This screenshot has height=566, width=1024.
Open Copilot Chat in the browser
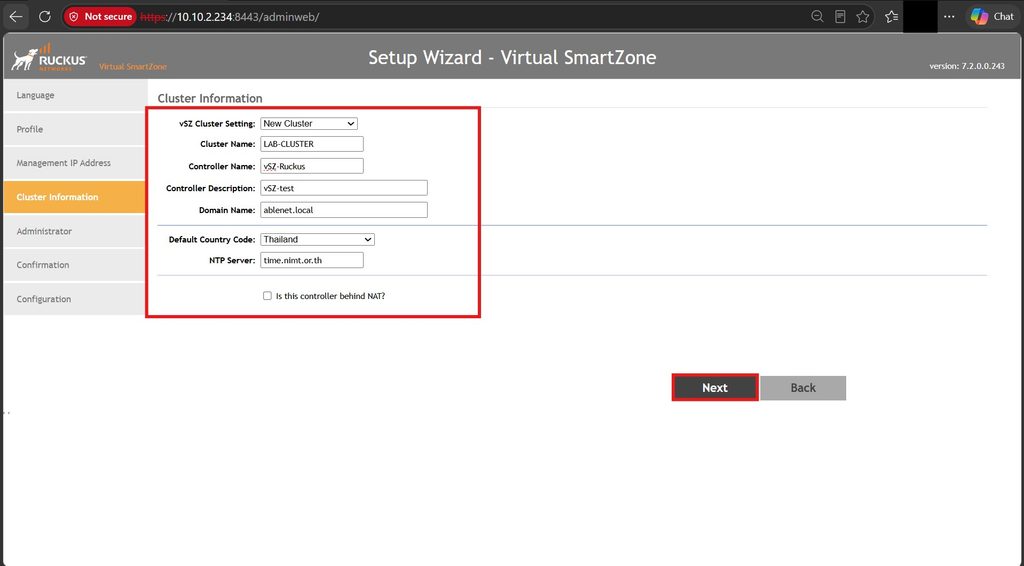click(x=992, y=17)
